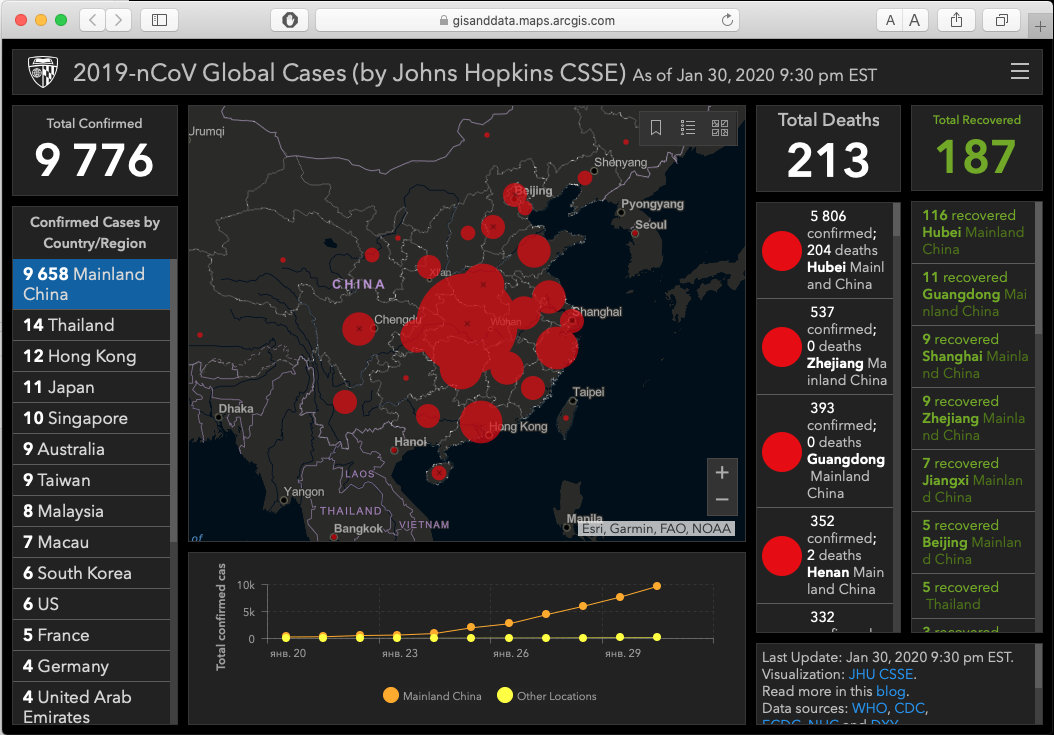Screen dimensions: 1054x735
Task: Toggle Other Locations series in chart legend
Action: (x=546, y=696)
